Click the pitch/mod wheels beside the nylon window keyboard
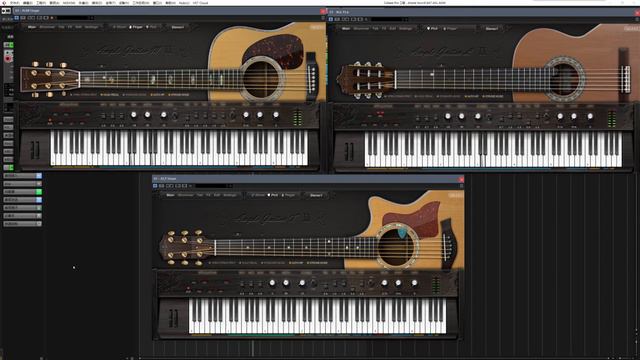This screenshot has height=360, width=640. 349,151
